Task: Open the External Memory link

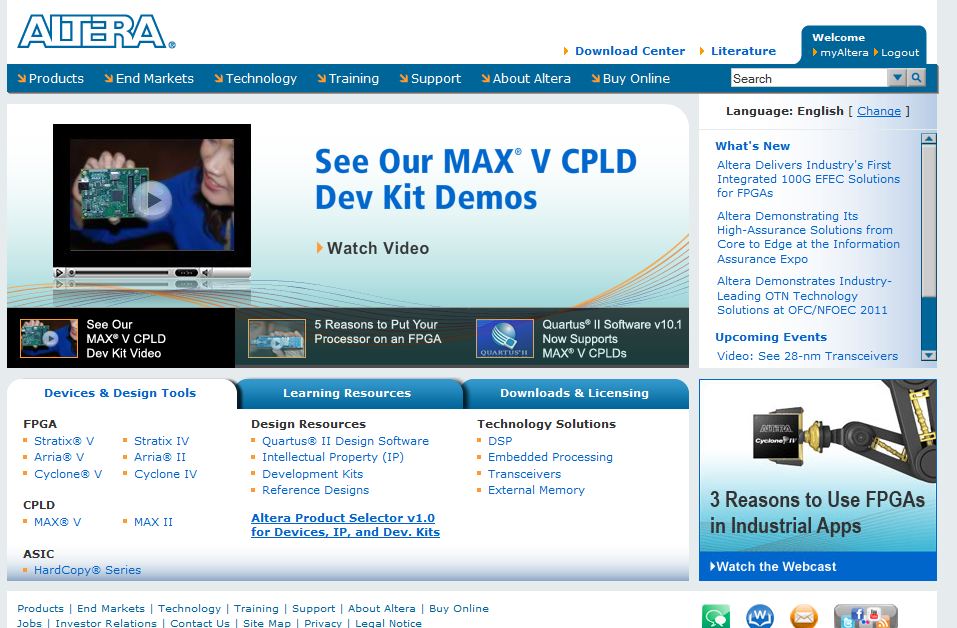Action: click(536, 490)
